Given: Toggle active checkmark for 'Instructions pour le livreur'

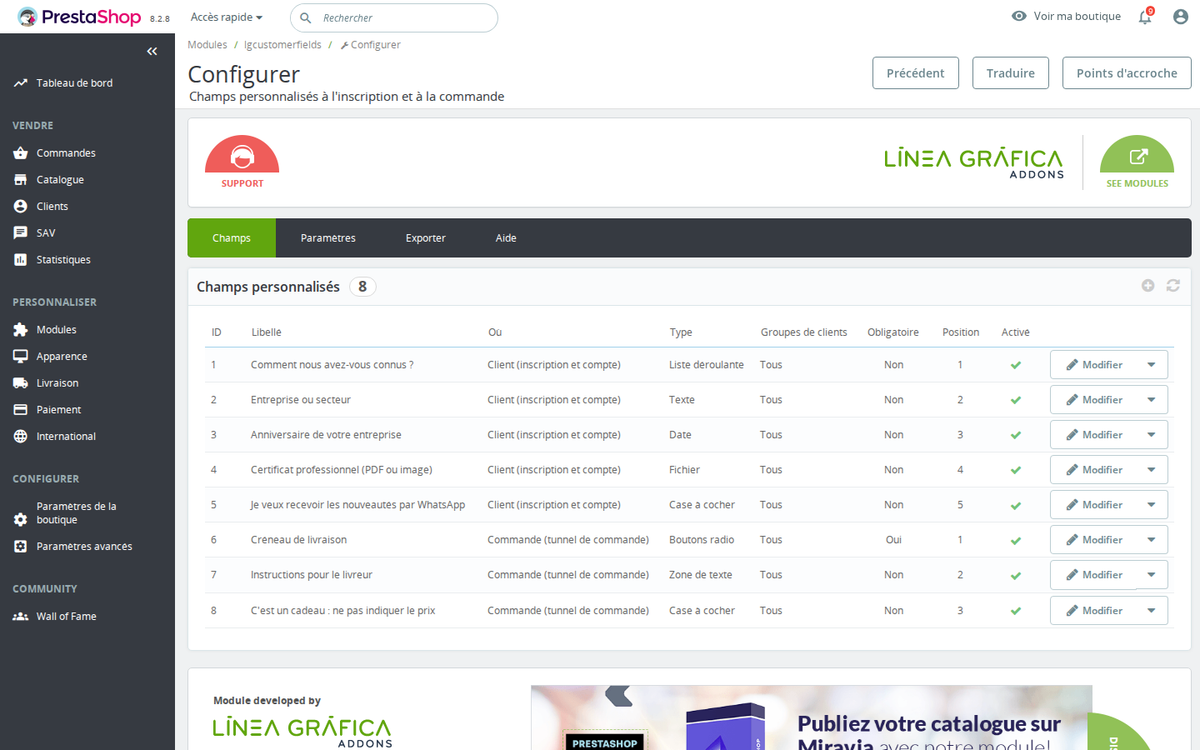Looking at the screenshot, I should pos(1015,575).
